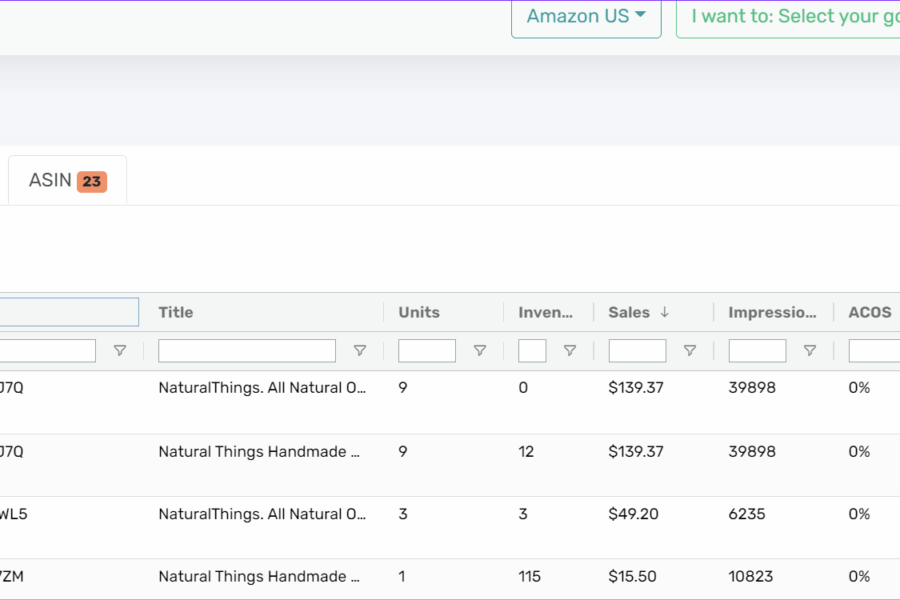Image resolution: width=900 pixels, height=600 pixels.
Task: Click into the Title filter text box
Action: click(247, 350)
